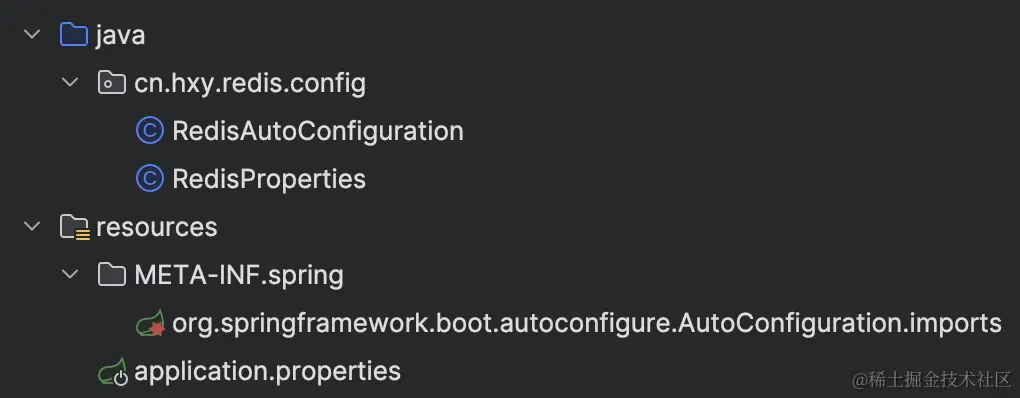Select the application.properties file name
Screen dimensions: 1020x398
pos(267,371)
